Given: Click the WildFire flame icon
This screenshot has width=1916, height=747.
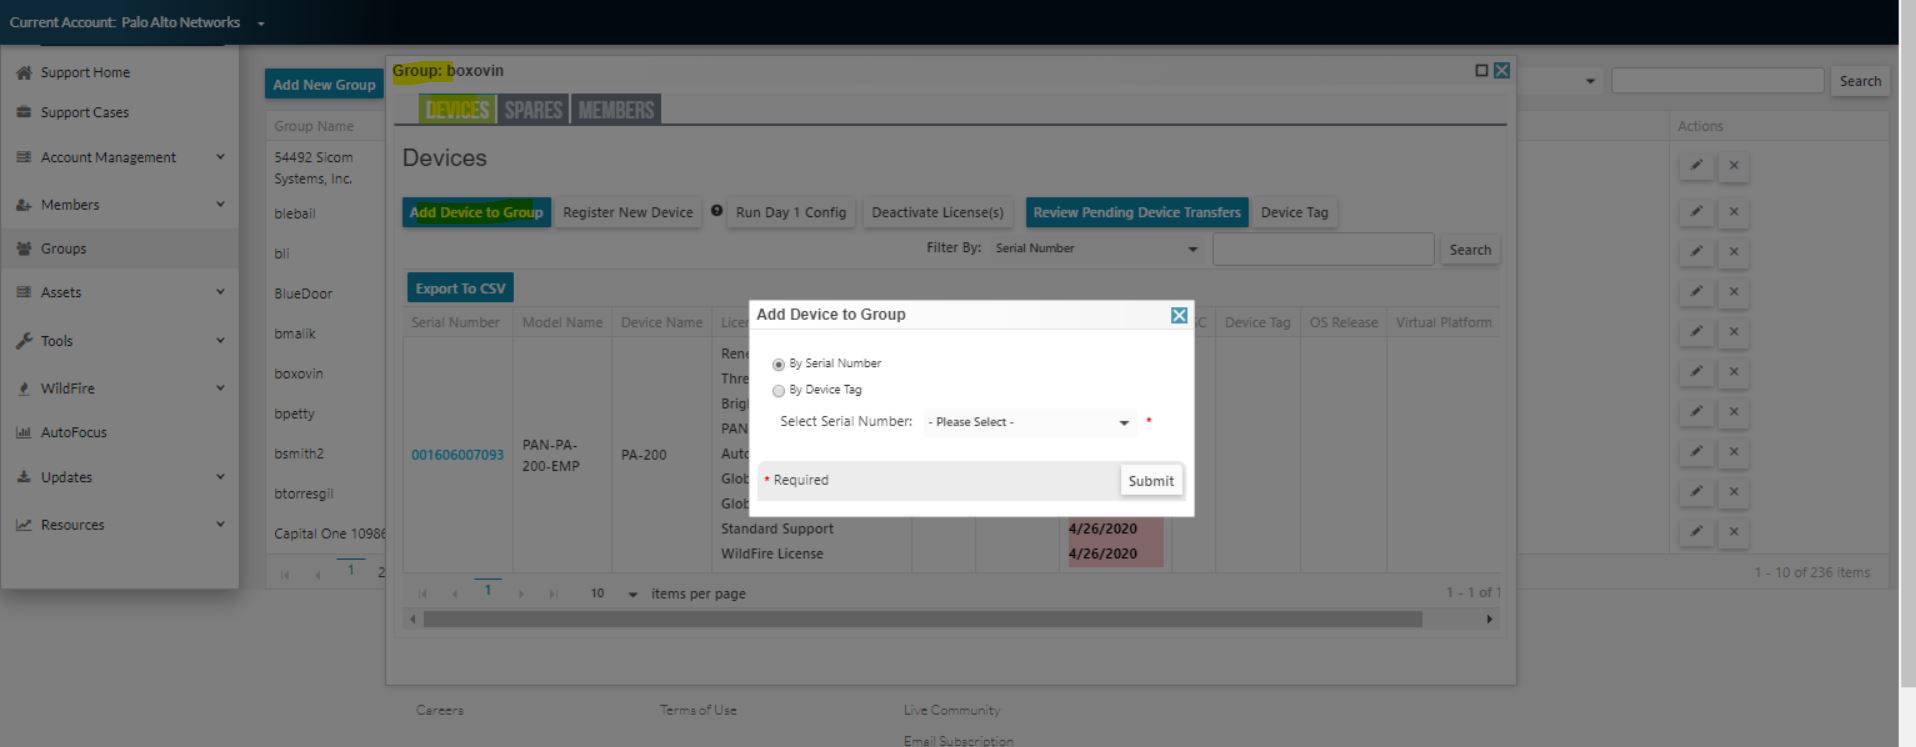Looking at the screenshot, I should [x=24, y=388].
